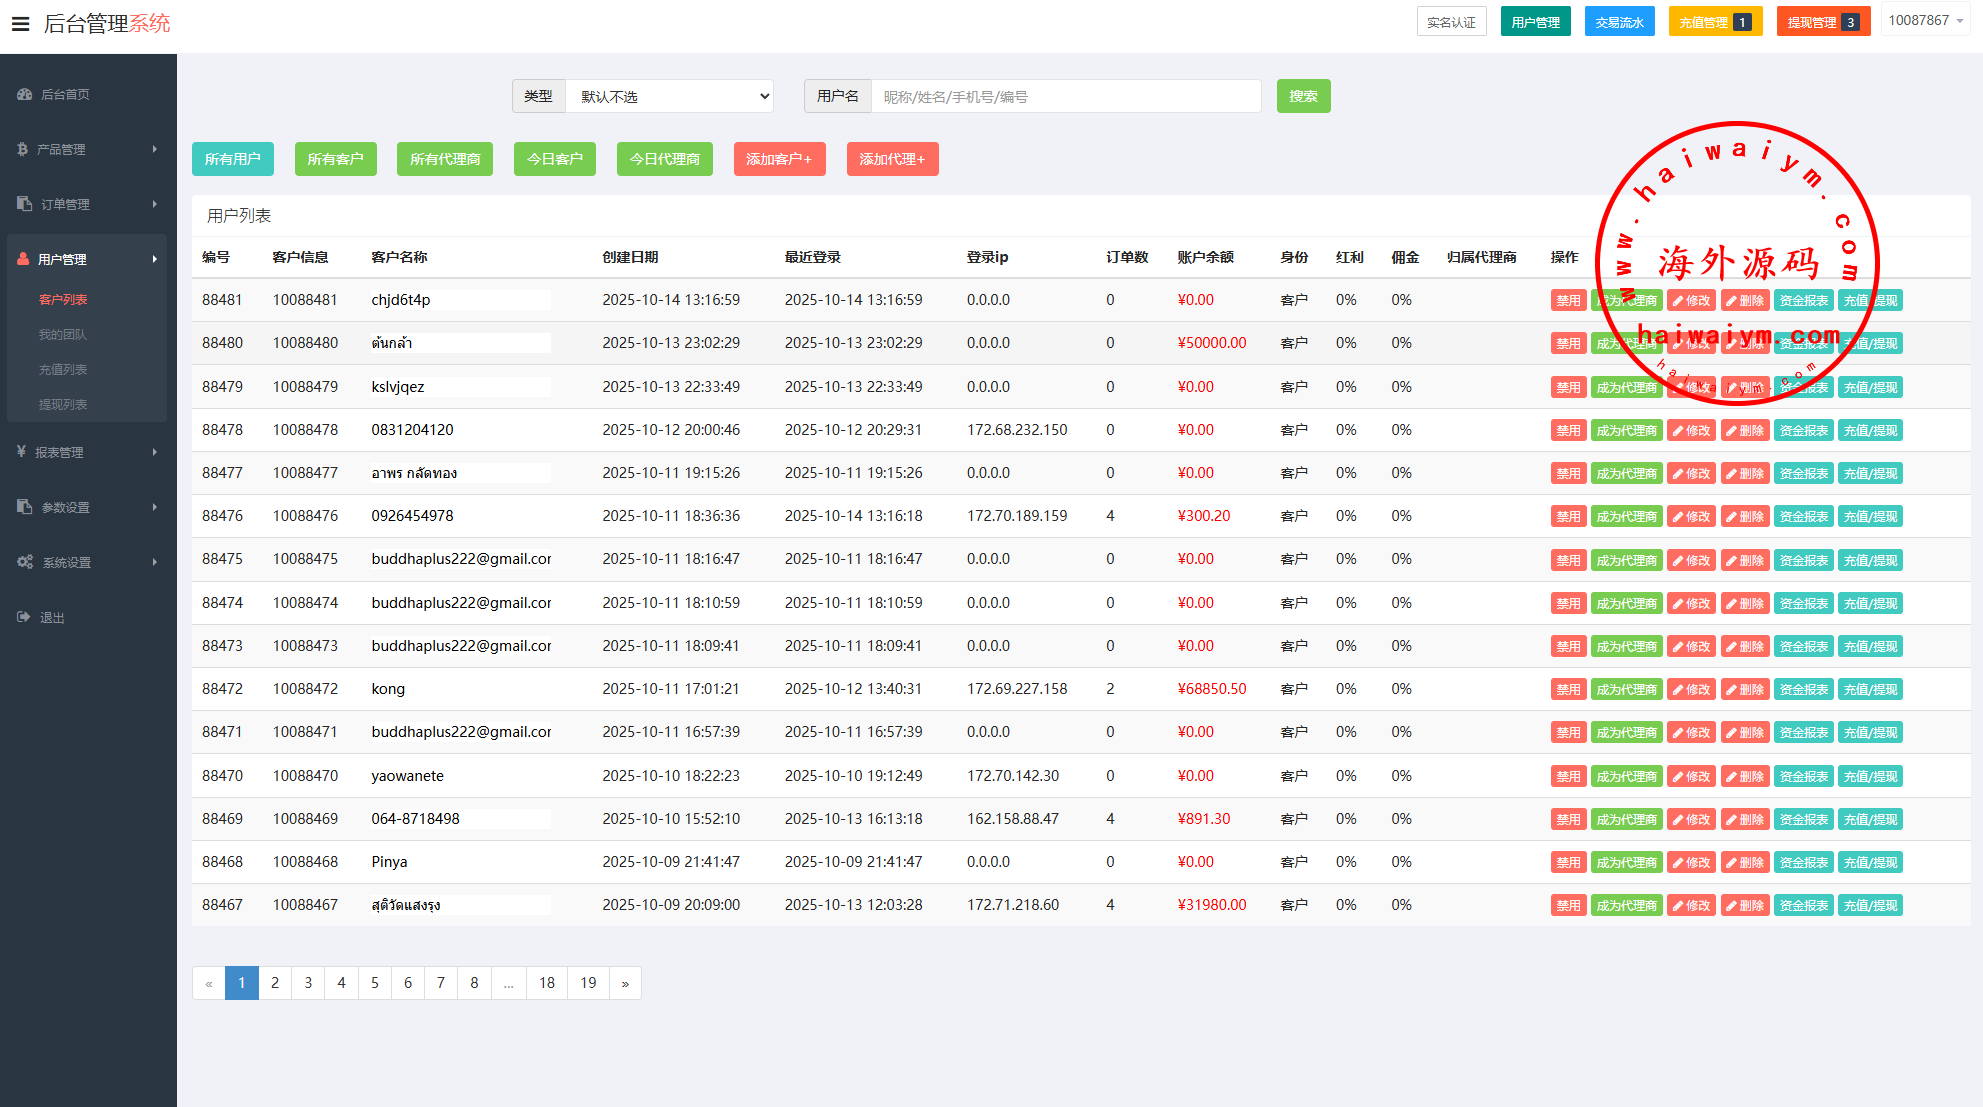1983x1107 pixels.
Task: Open the 10087867 account dropdown
Action: coord(1924,21)
